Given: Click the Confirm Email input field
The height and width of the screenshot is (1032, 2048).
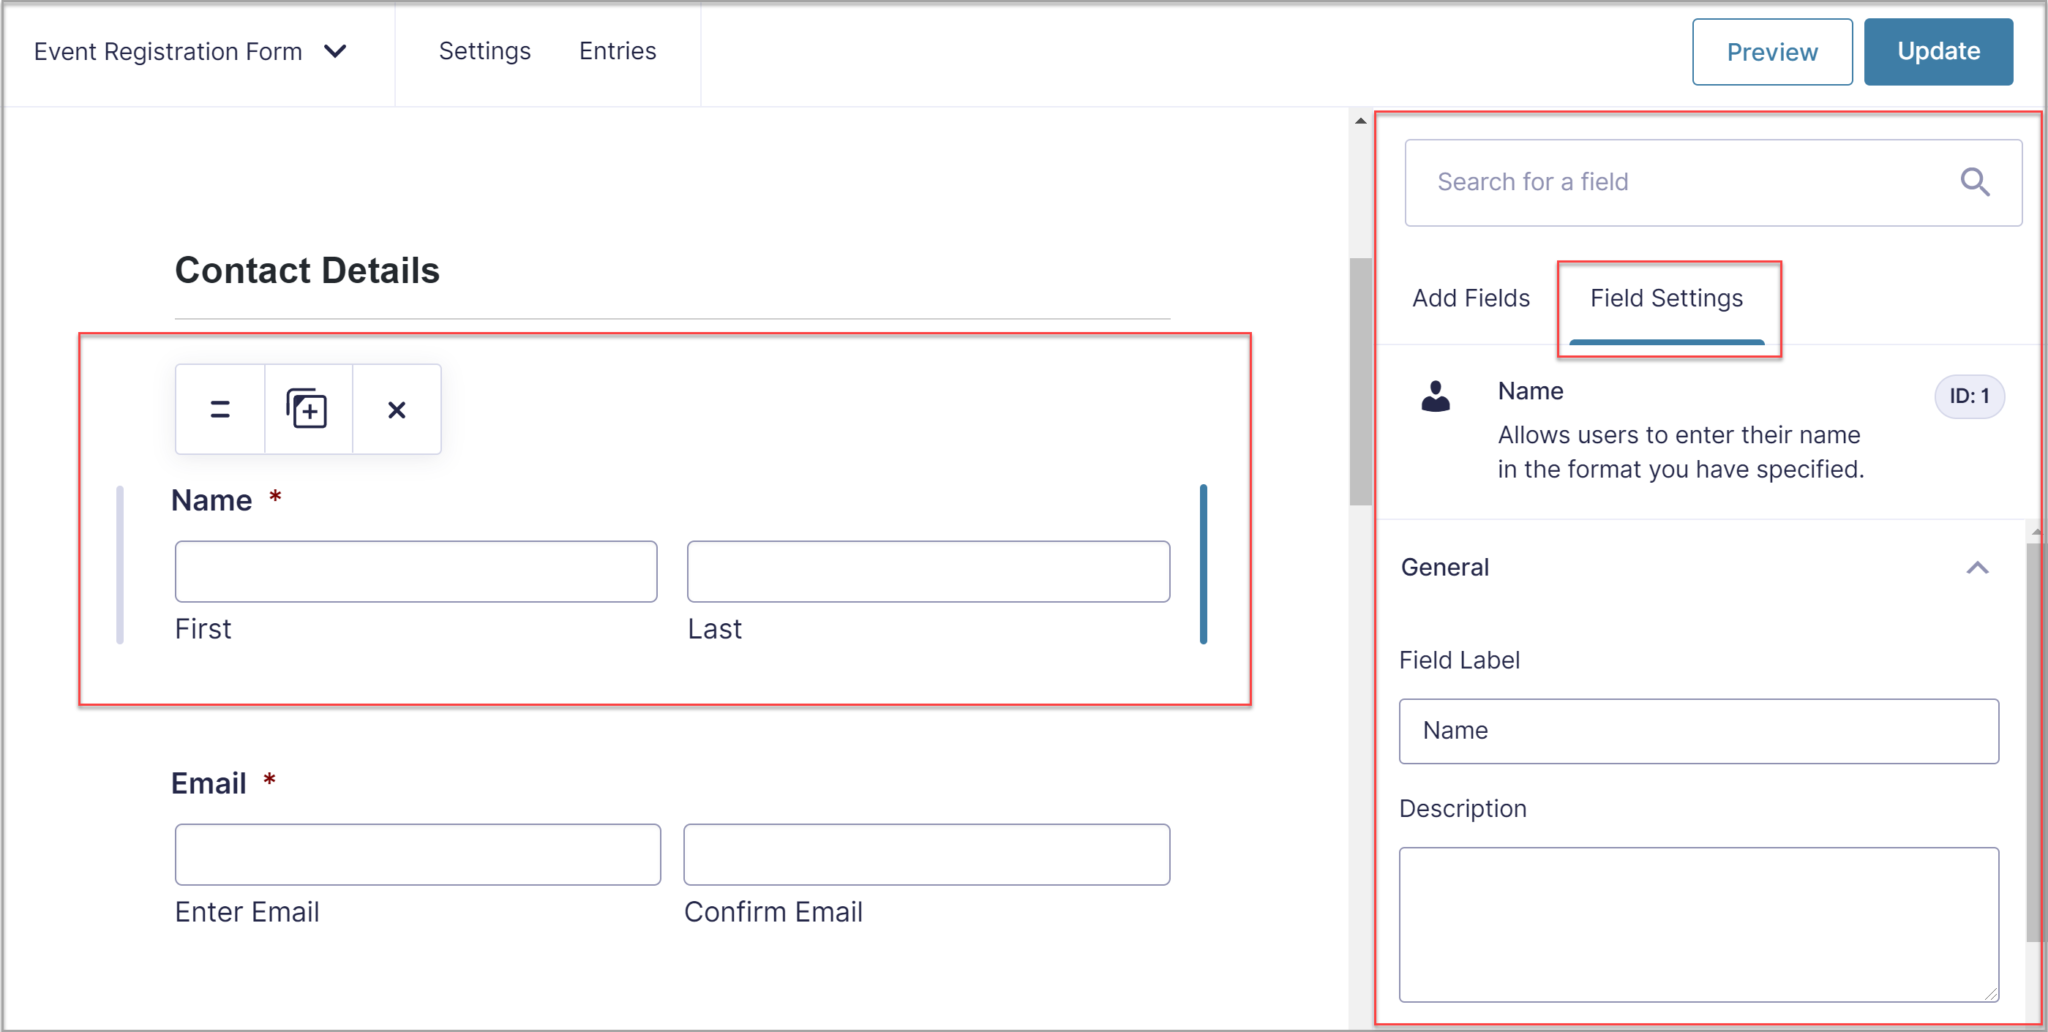Looking at the screenshot, I should tap(926, 854).
